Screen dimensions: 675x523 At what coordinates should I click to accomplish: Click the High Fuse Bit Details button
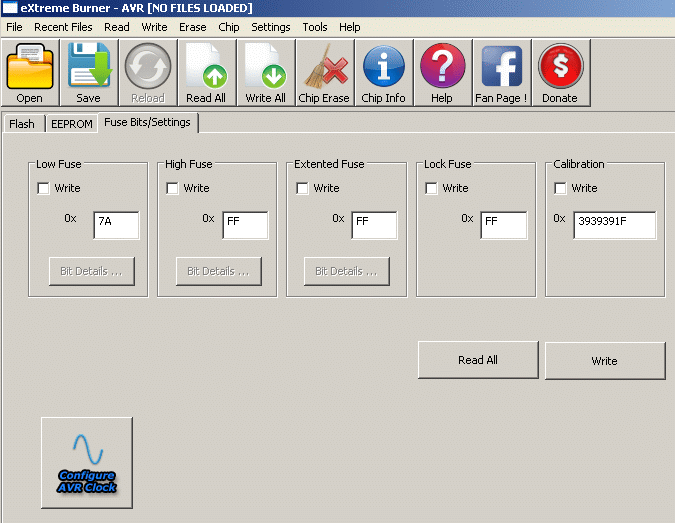(219, 271)
